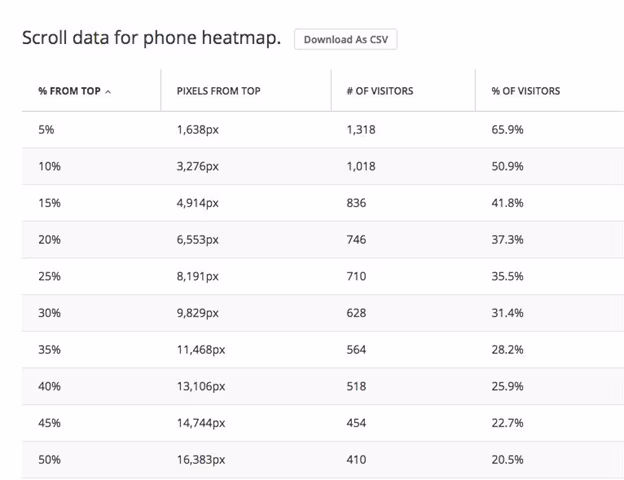Click the Download As CSV button
The width and height of the screenshot is (624, 480).
click(x=345, y=39)
